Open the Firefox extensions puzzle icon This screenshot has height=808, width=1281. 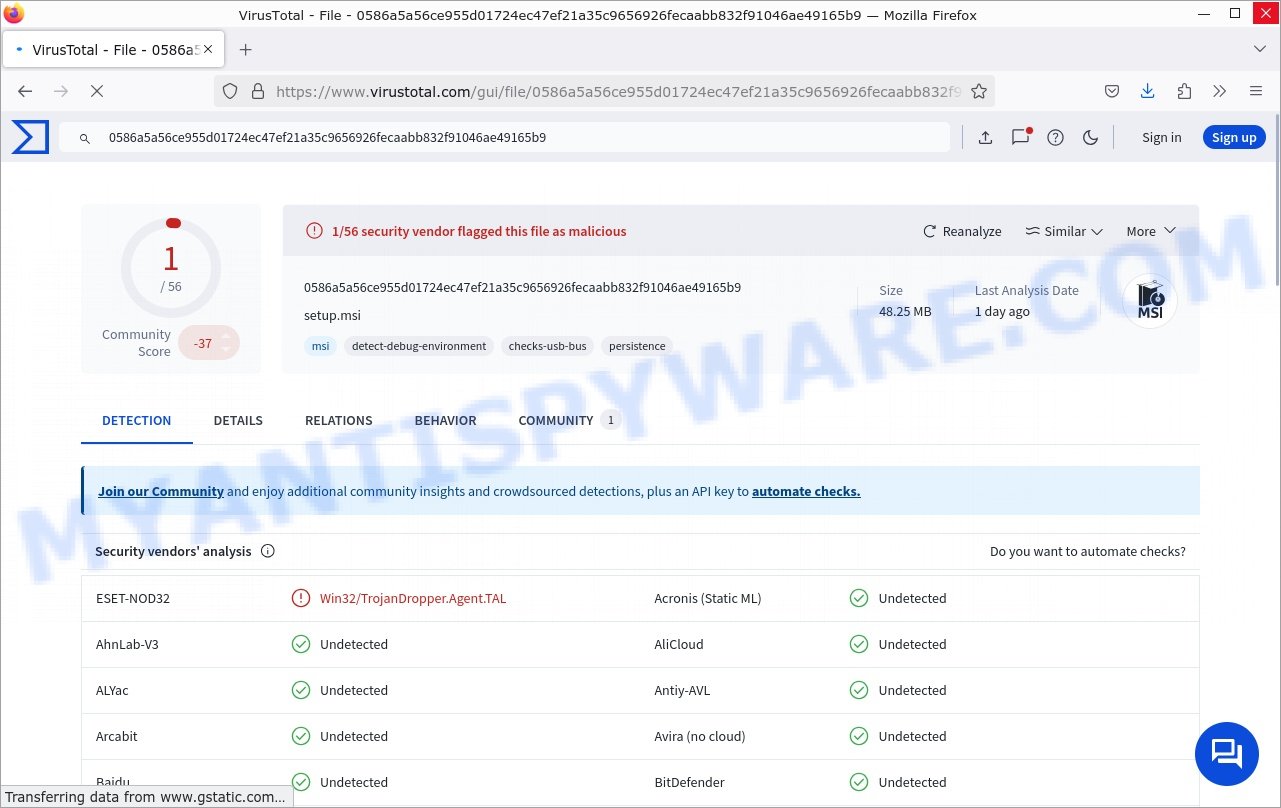(x=1184, y=91)
